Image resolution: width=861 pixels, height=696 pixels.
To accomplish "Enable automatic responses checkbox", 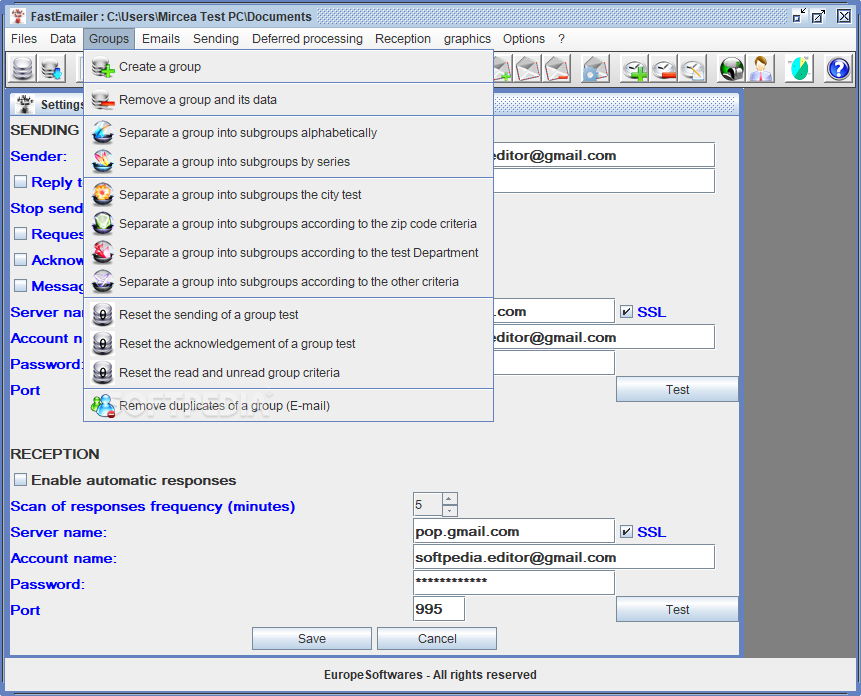I will click(20, 480).
